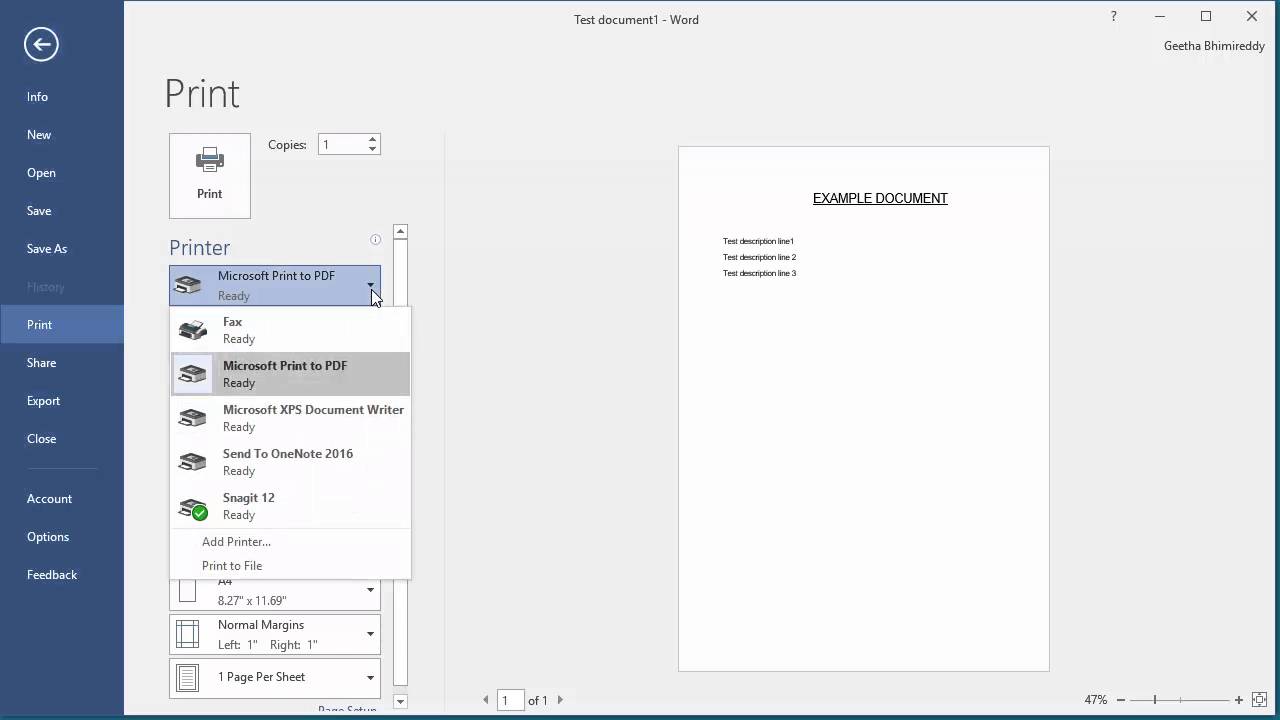Click the Pages Per Sheet icon
Image resolution: width=1280 pixels, height=720 pixels.
187,677
